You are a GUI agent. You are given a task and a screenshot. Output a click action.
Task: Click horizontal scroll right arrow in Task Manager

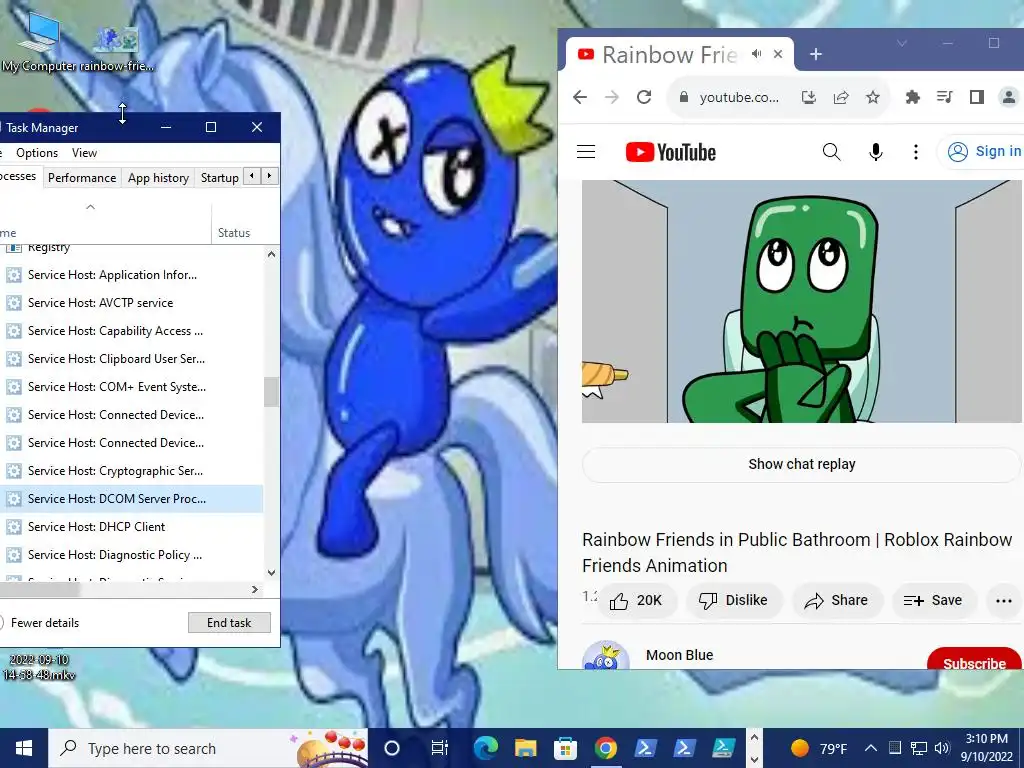255,590
